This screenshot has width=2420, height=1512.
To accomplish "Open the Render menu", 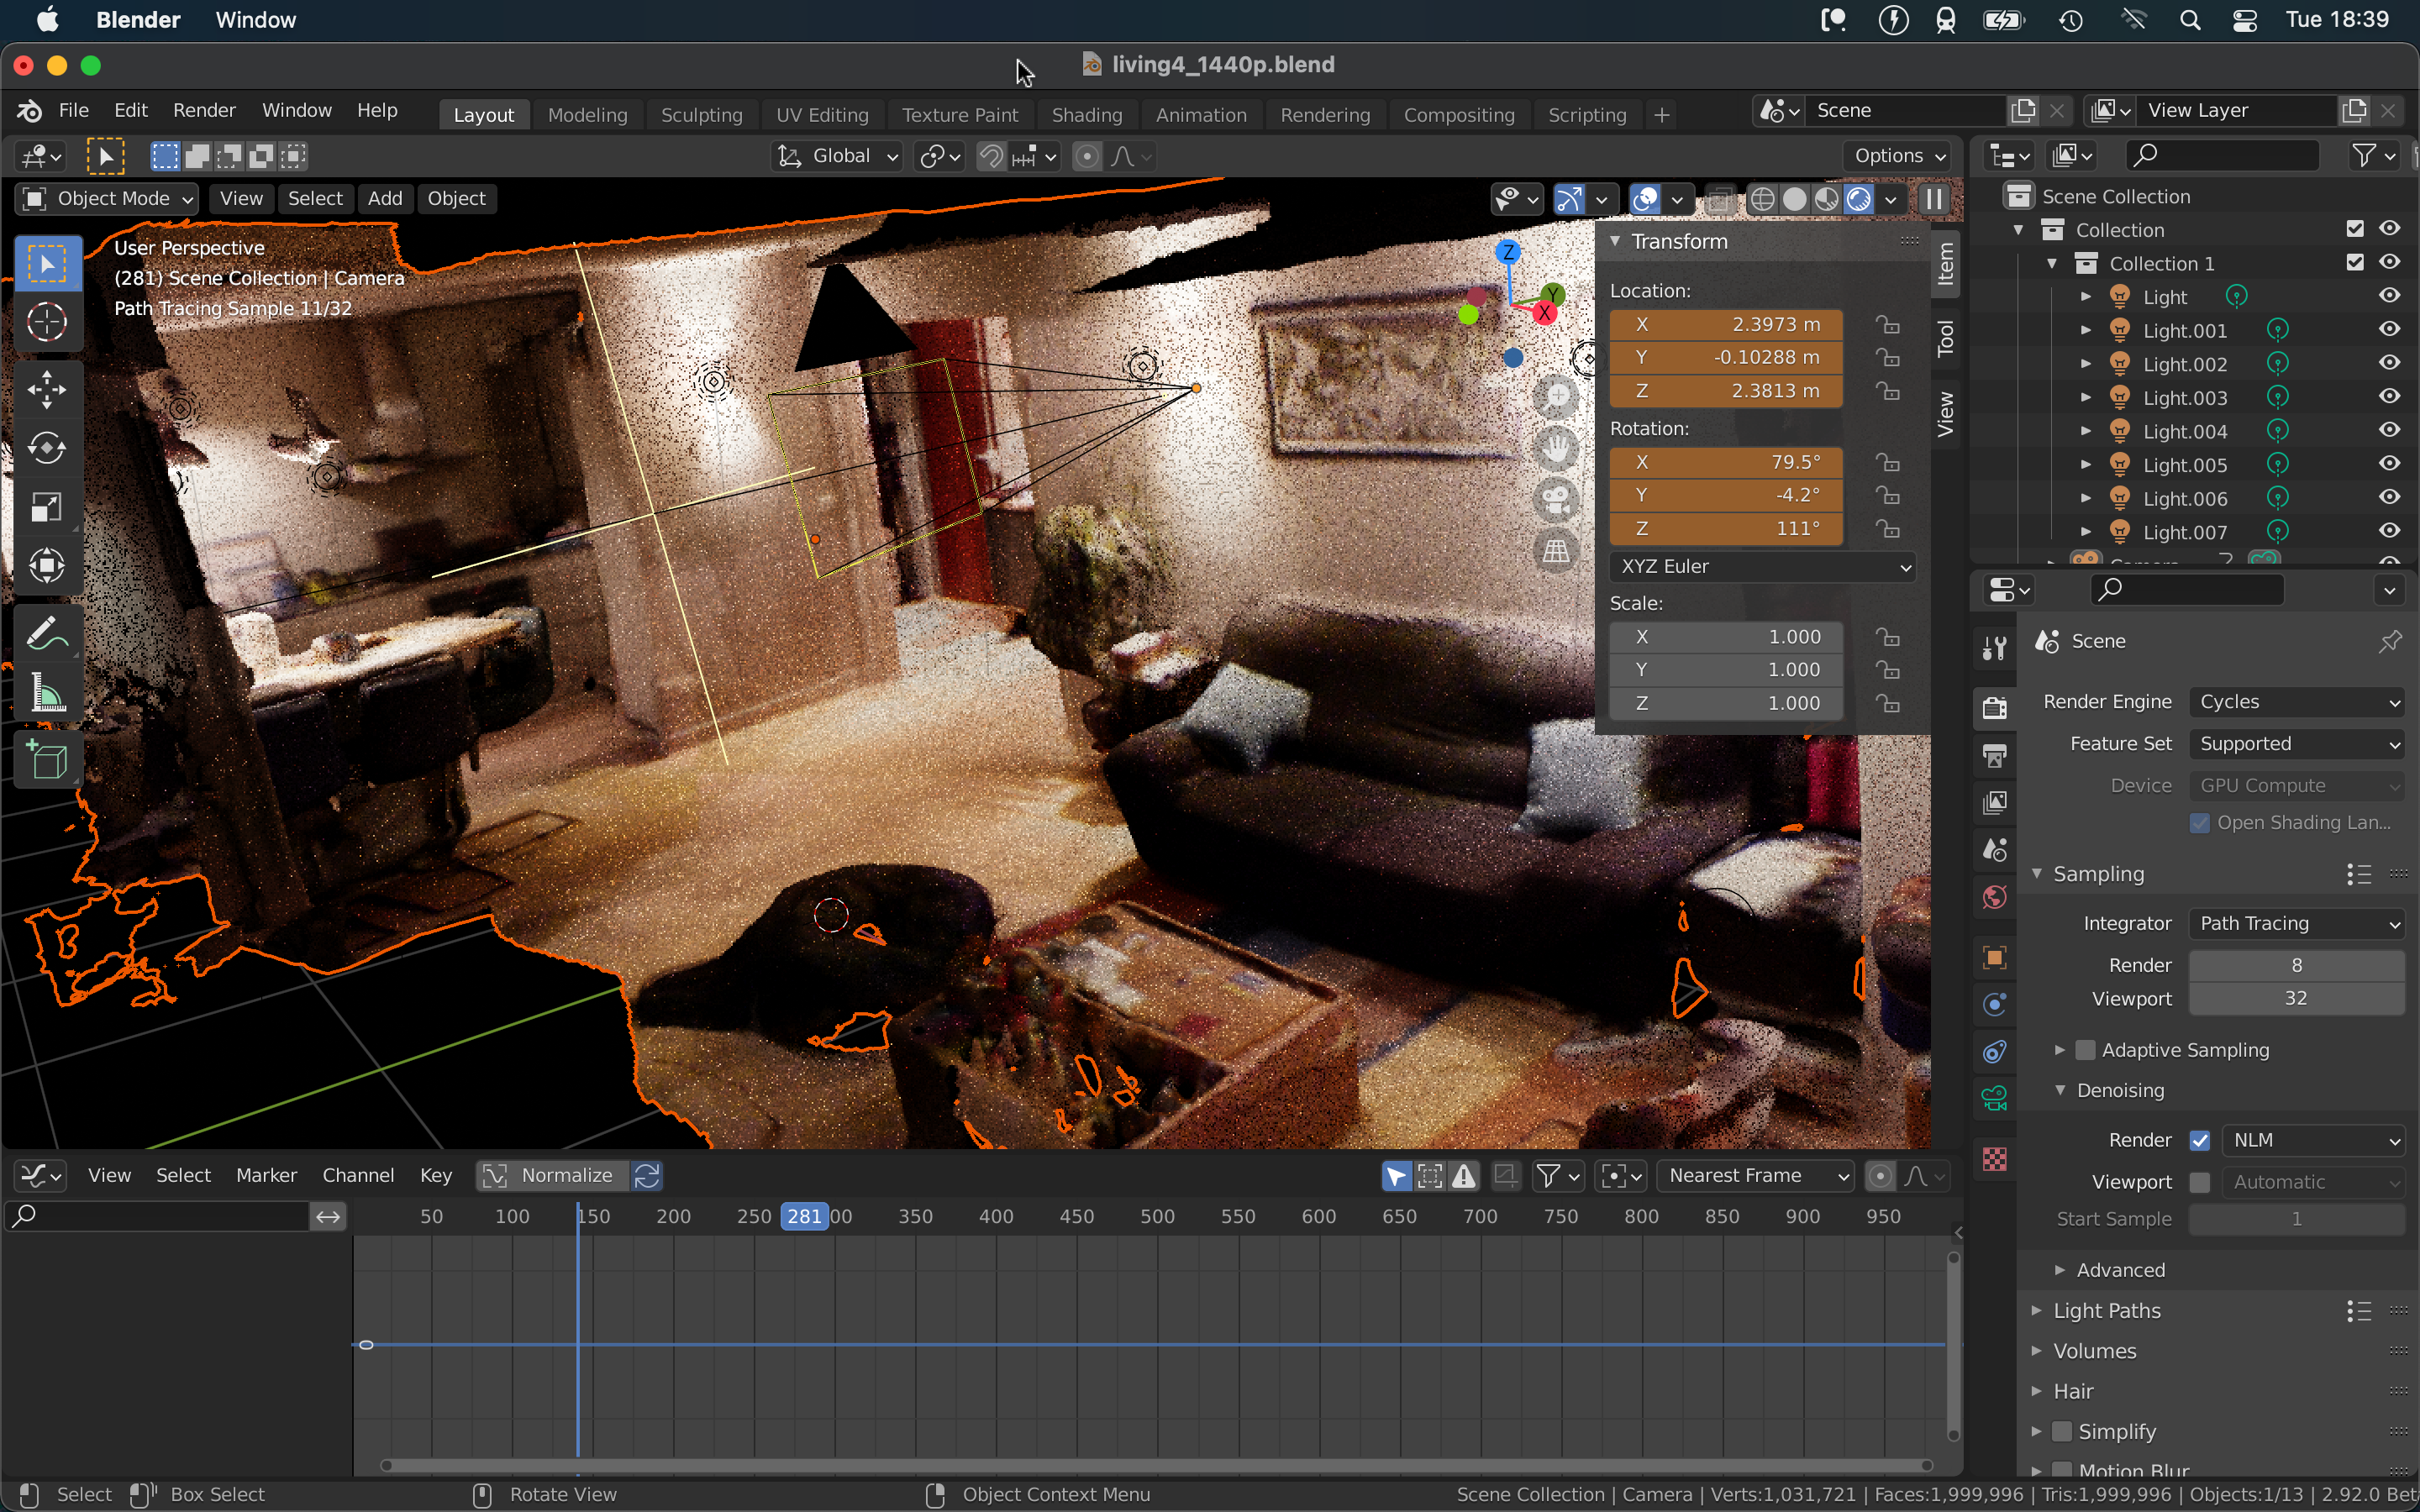I will pos(203,110).
